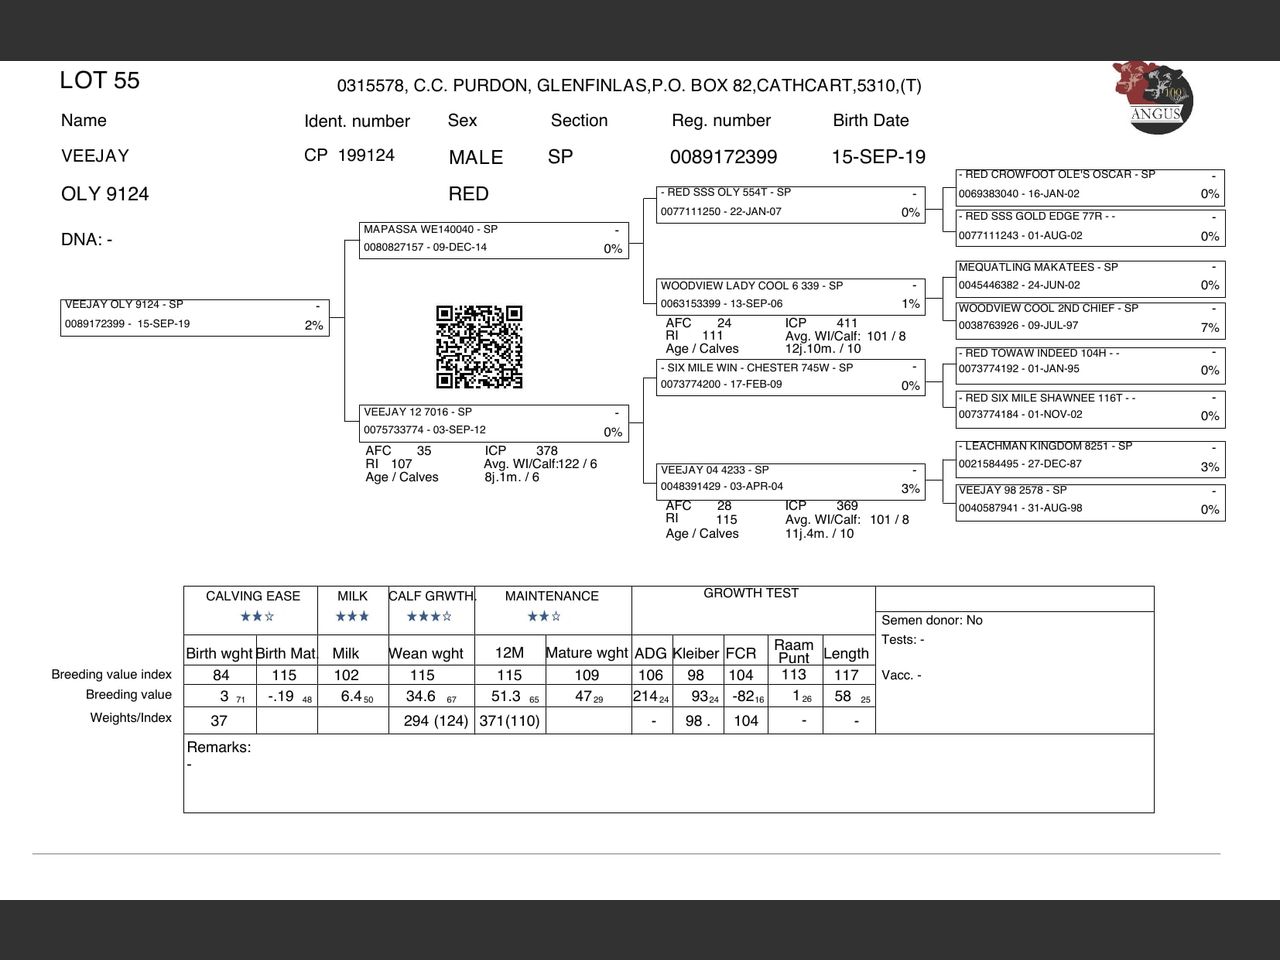Click the Semen donor: No field

[x=932, y=621]
